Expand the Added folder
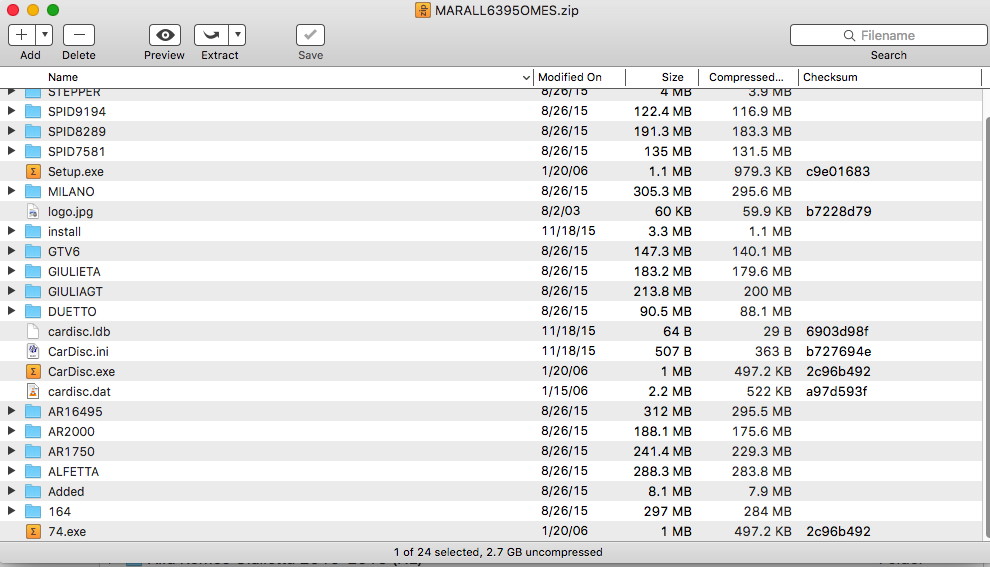 tap(11, 491)
